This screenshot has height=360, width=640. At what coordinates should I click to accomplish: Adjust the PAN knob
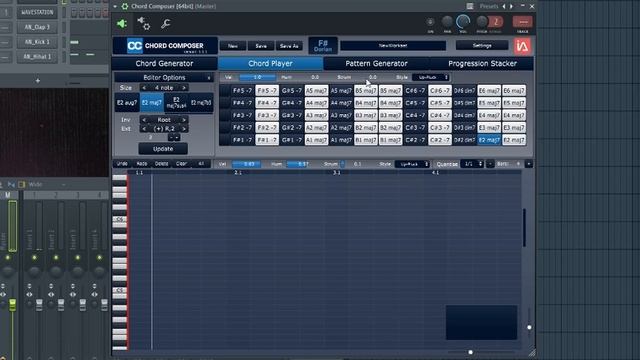[447, 22]
